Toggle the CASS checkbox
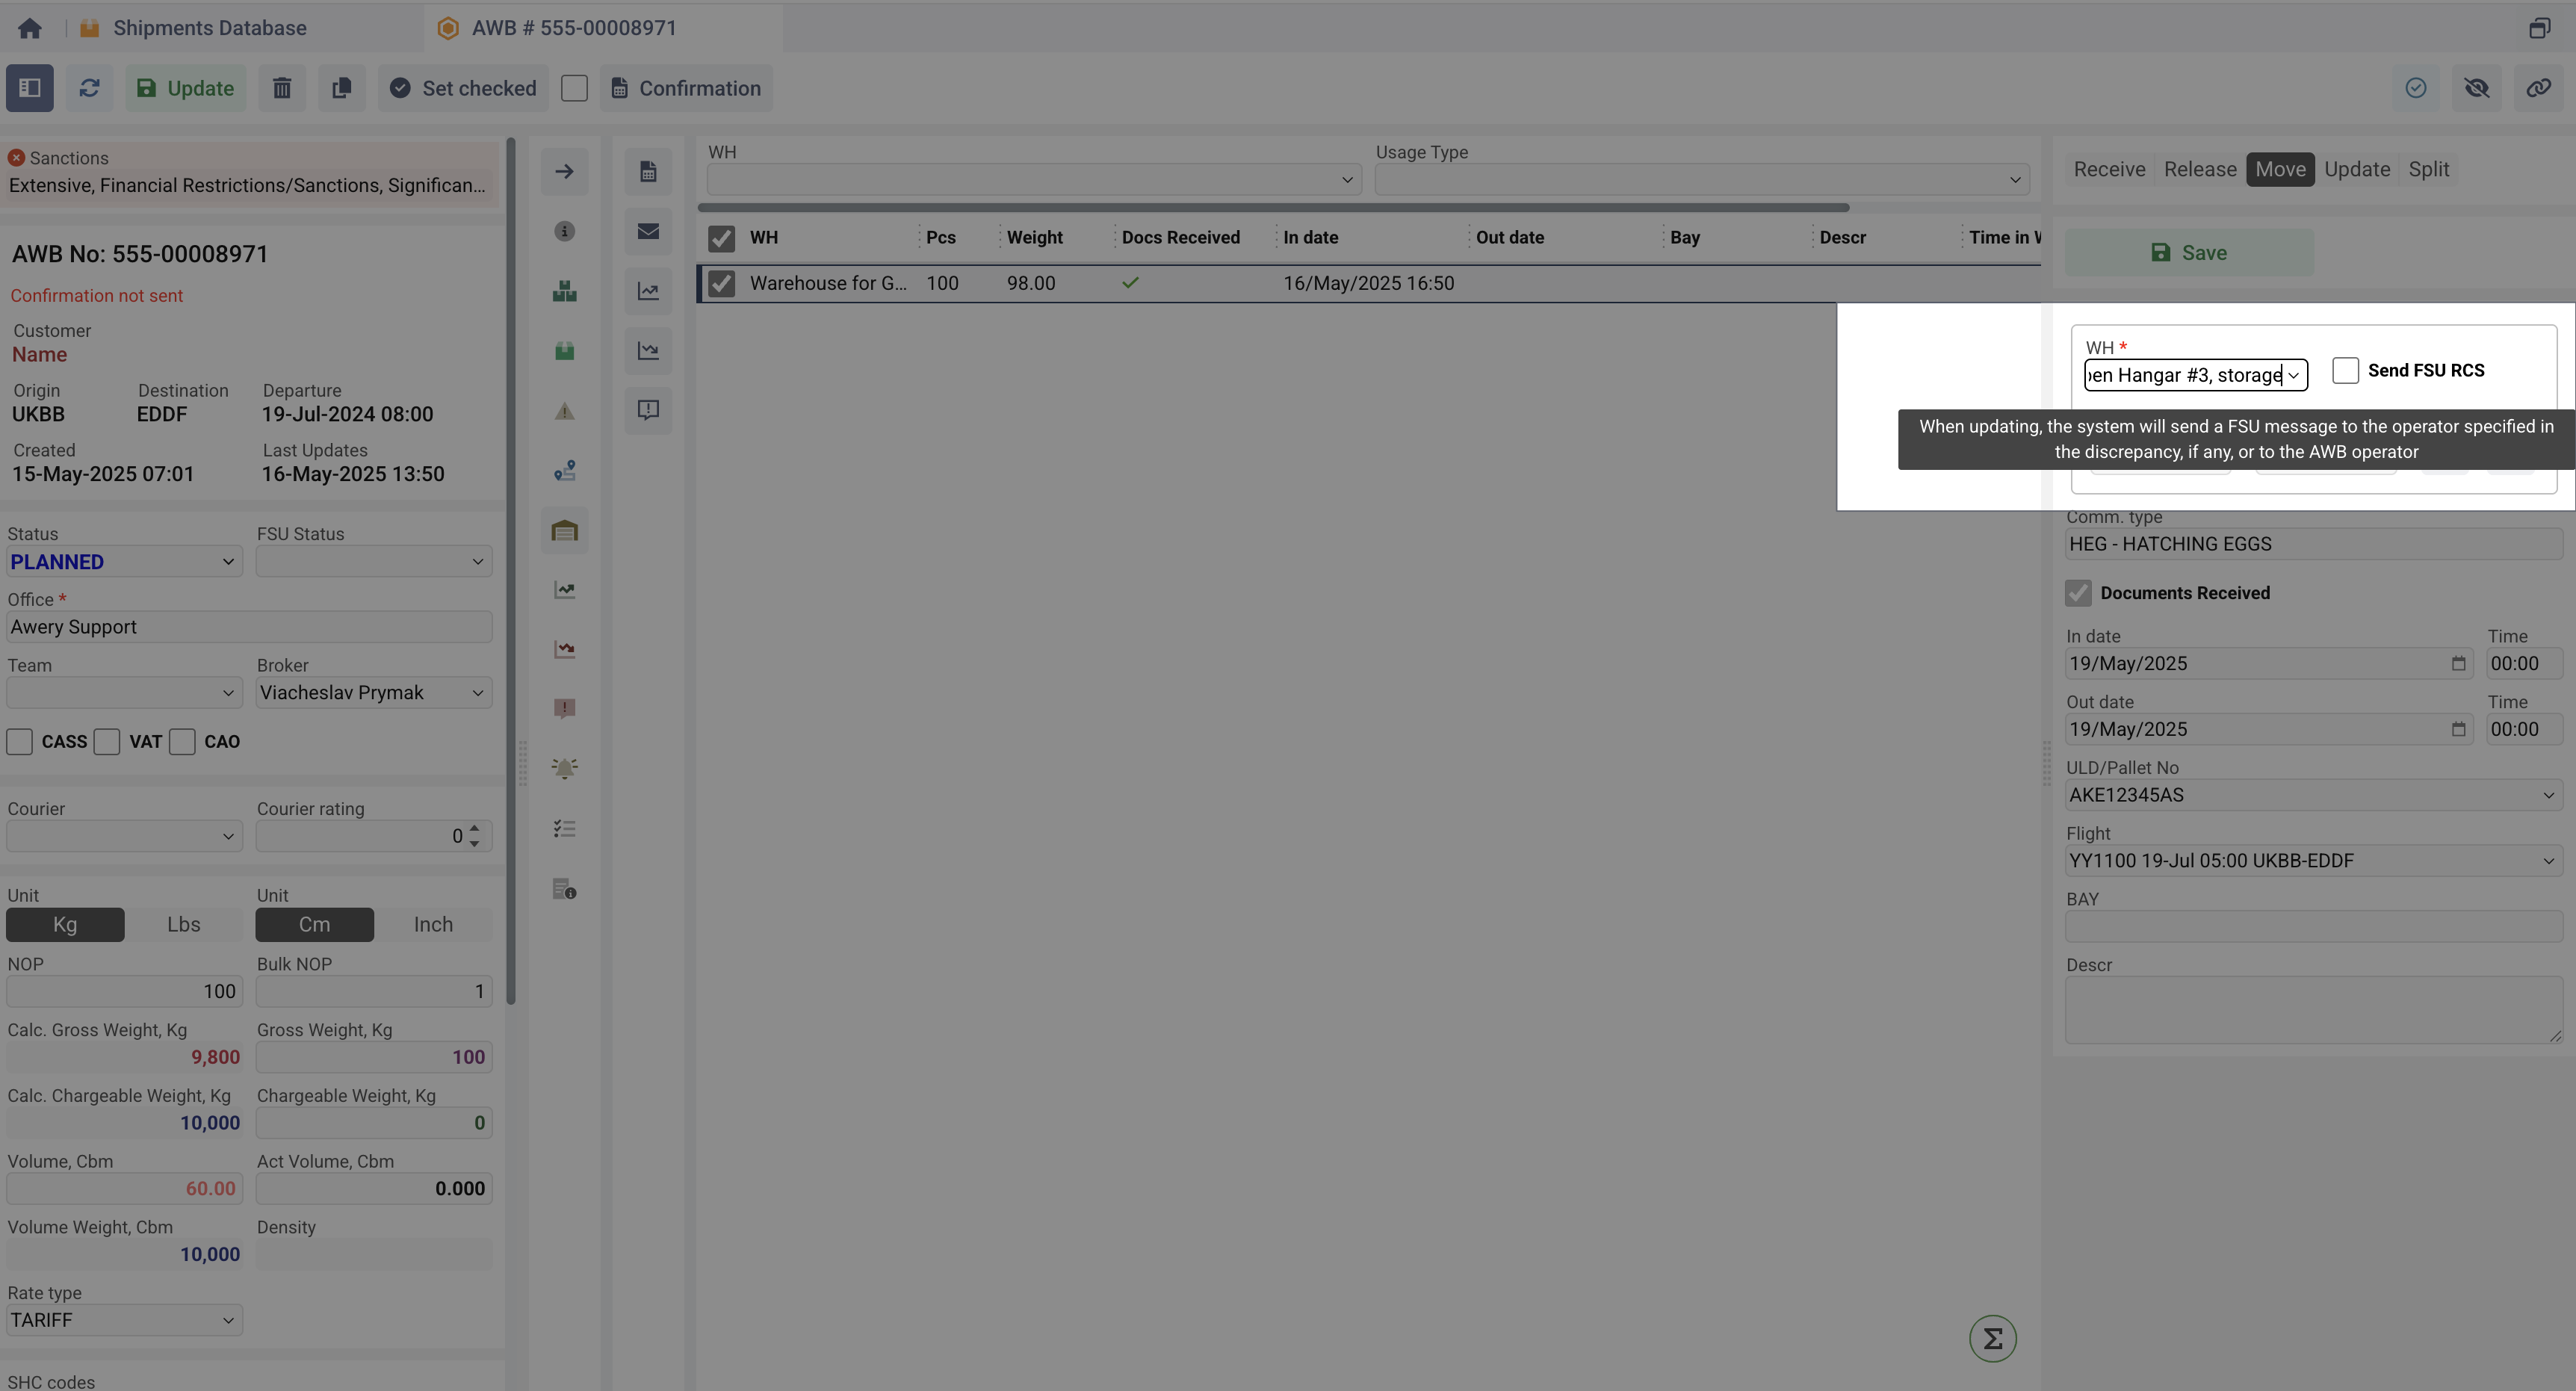This screenshot has width=2576, height=1391. [20, 742]
